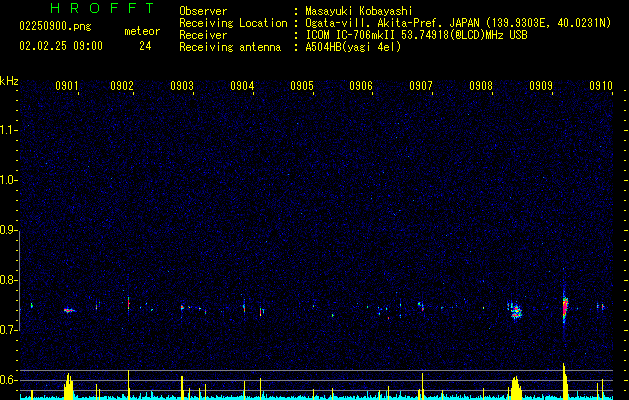
Task: Click the 0.9 kHz axis label
Action: [9, 230]
